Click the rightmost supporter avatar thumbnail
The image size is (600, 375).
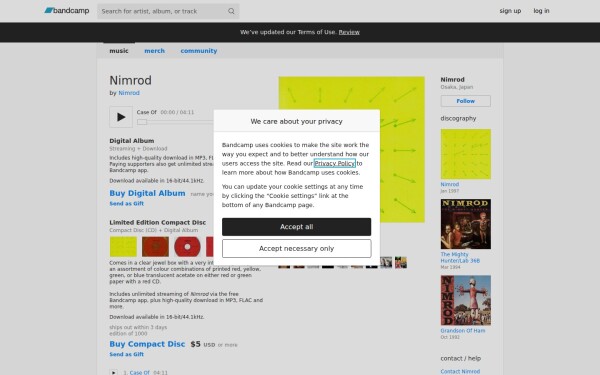[x=401, y=262]
